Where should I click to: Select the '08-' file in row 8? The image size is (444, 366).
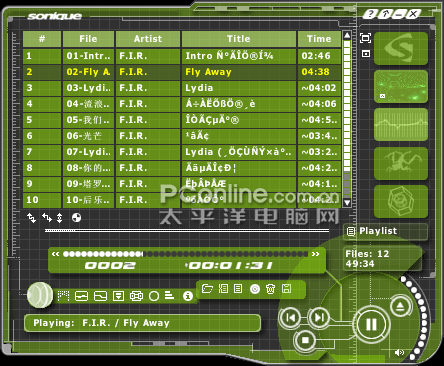[x=88, y=168]
